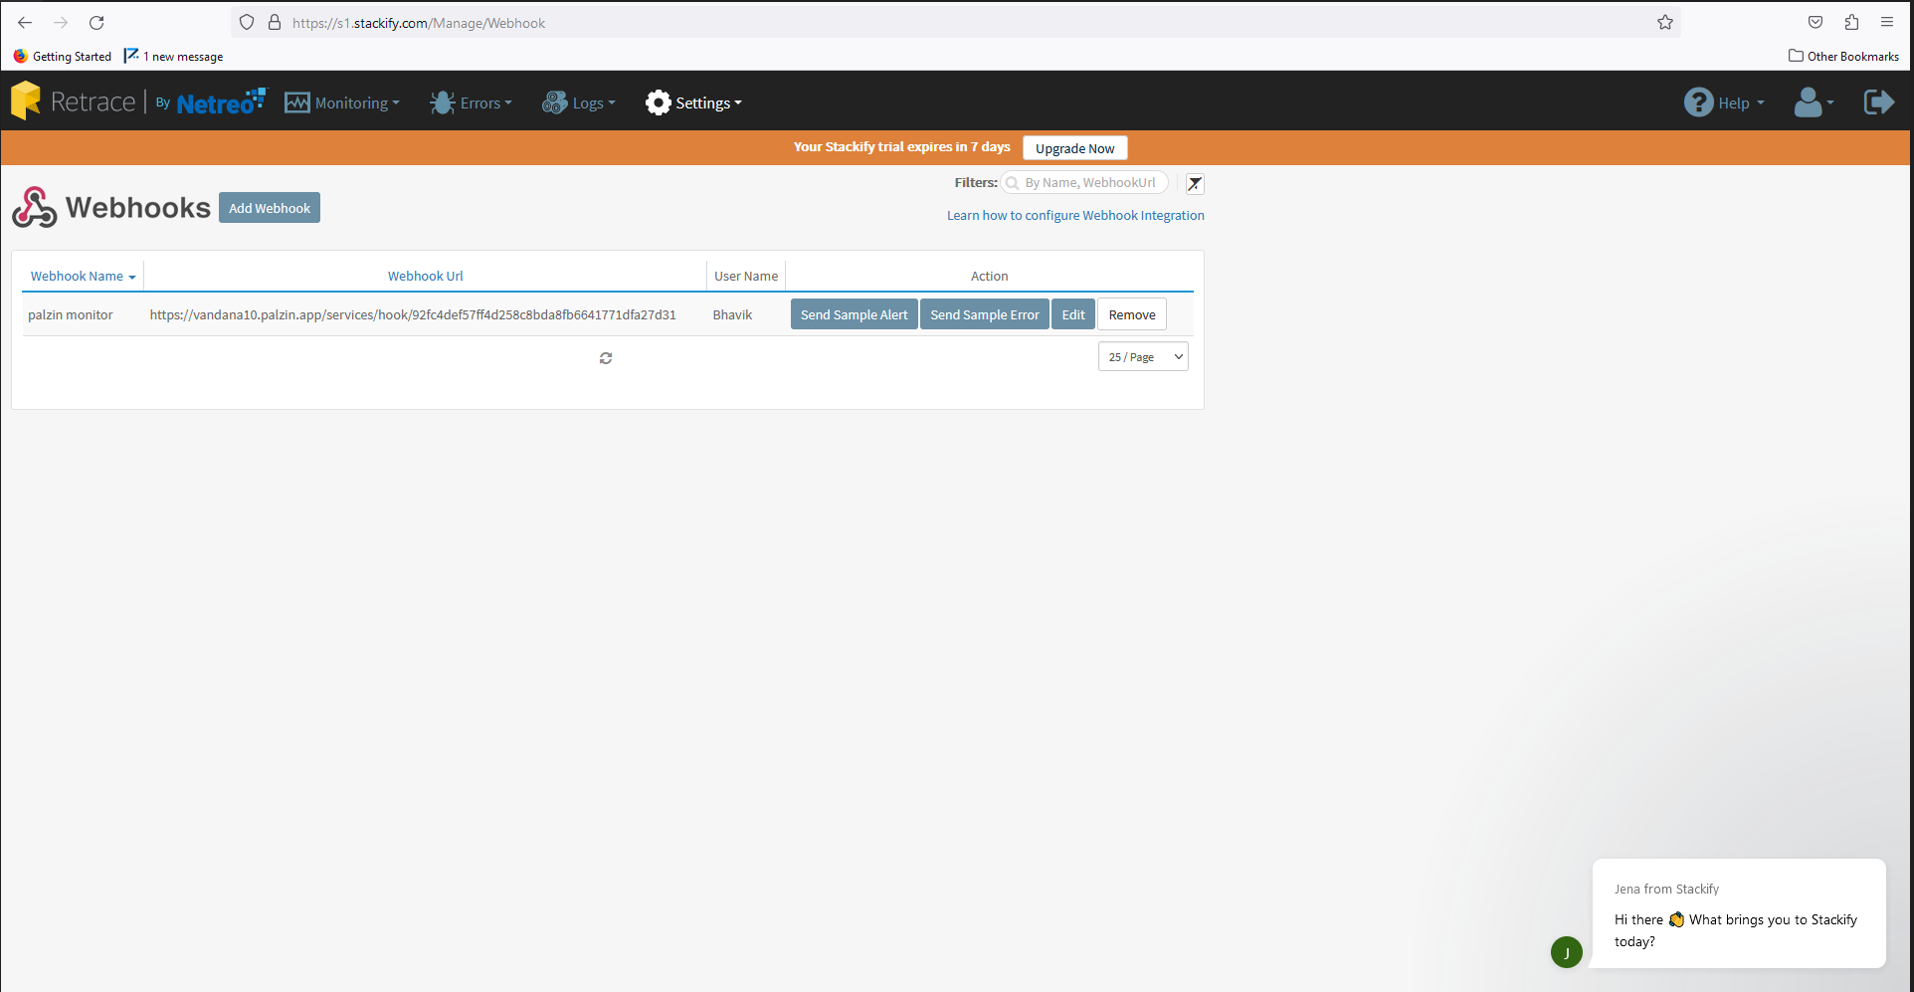The width and height of the screenshot is (1914, 992).
Task: Reload the browser page
Action: click(97, 22)
